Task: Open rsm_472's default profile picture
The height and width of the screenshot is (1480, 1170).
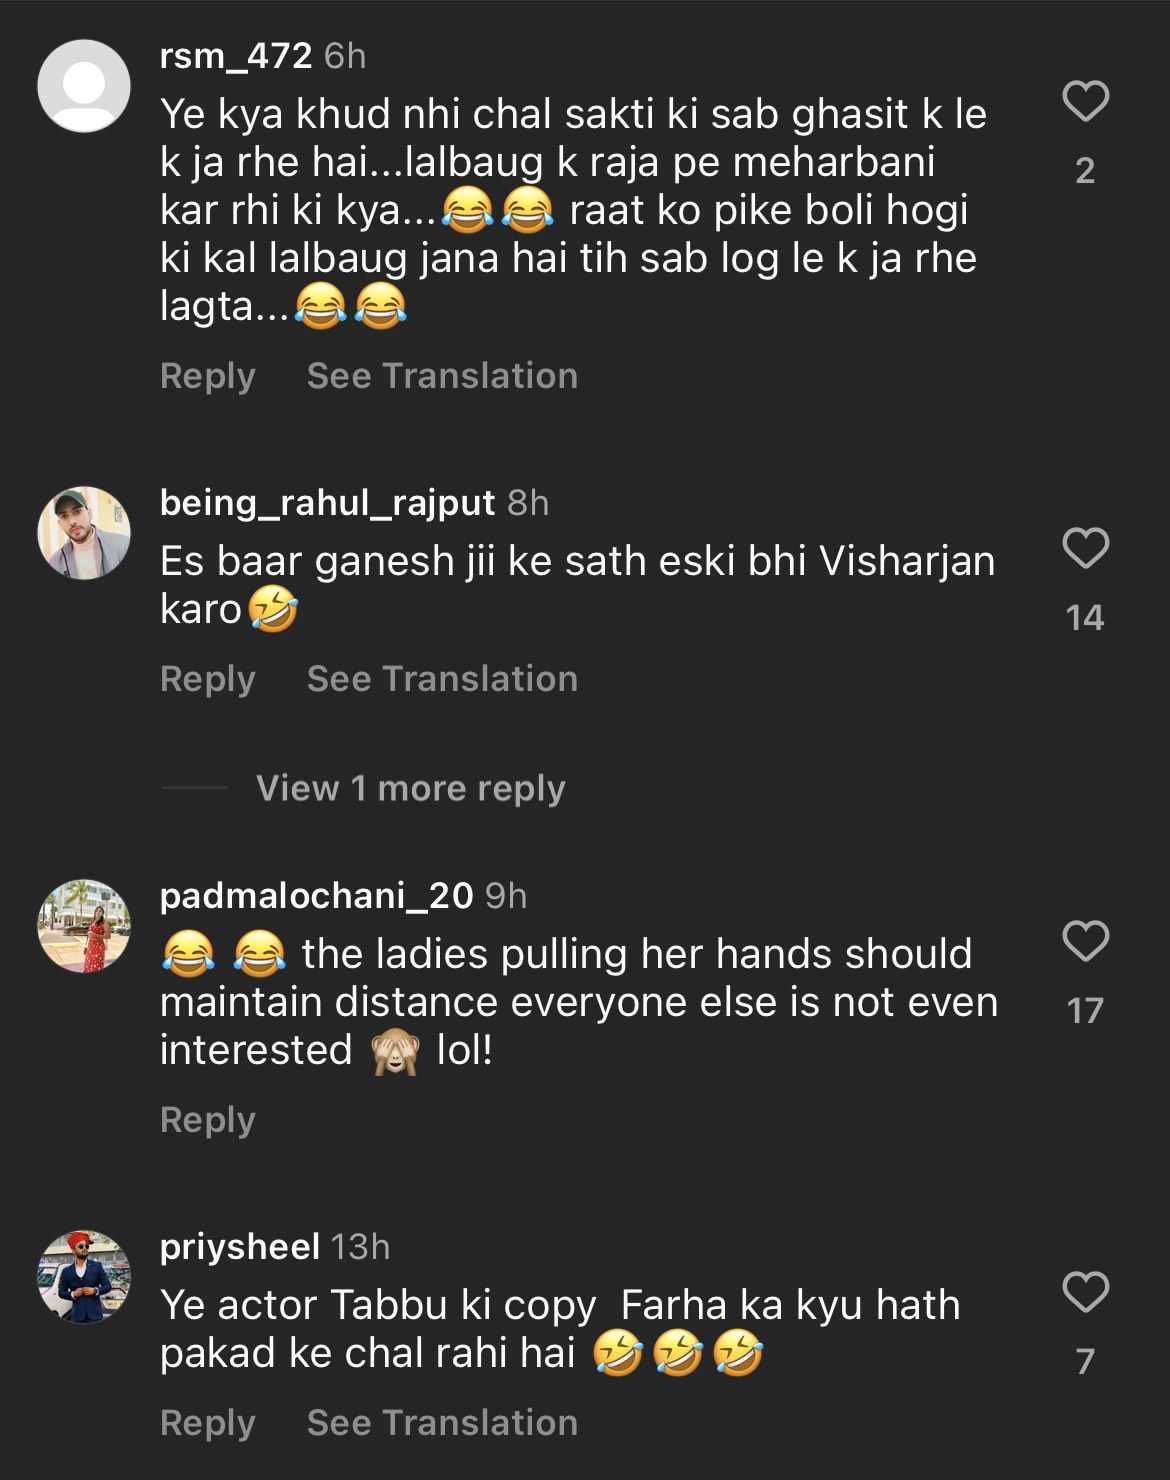Action: 84,86
